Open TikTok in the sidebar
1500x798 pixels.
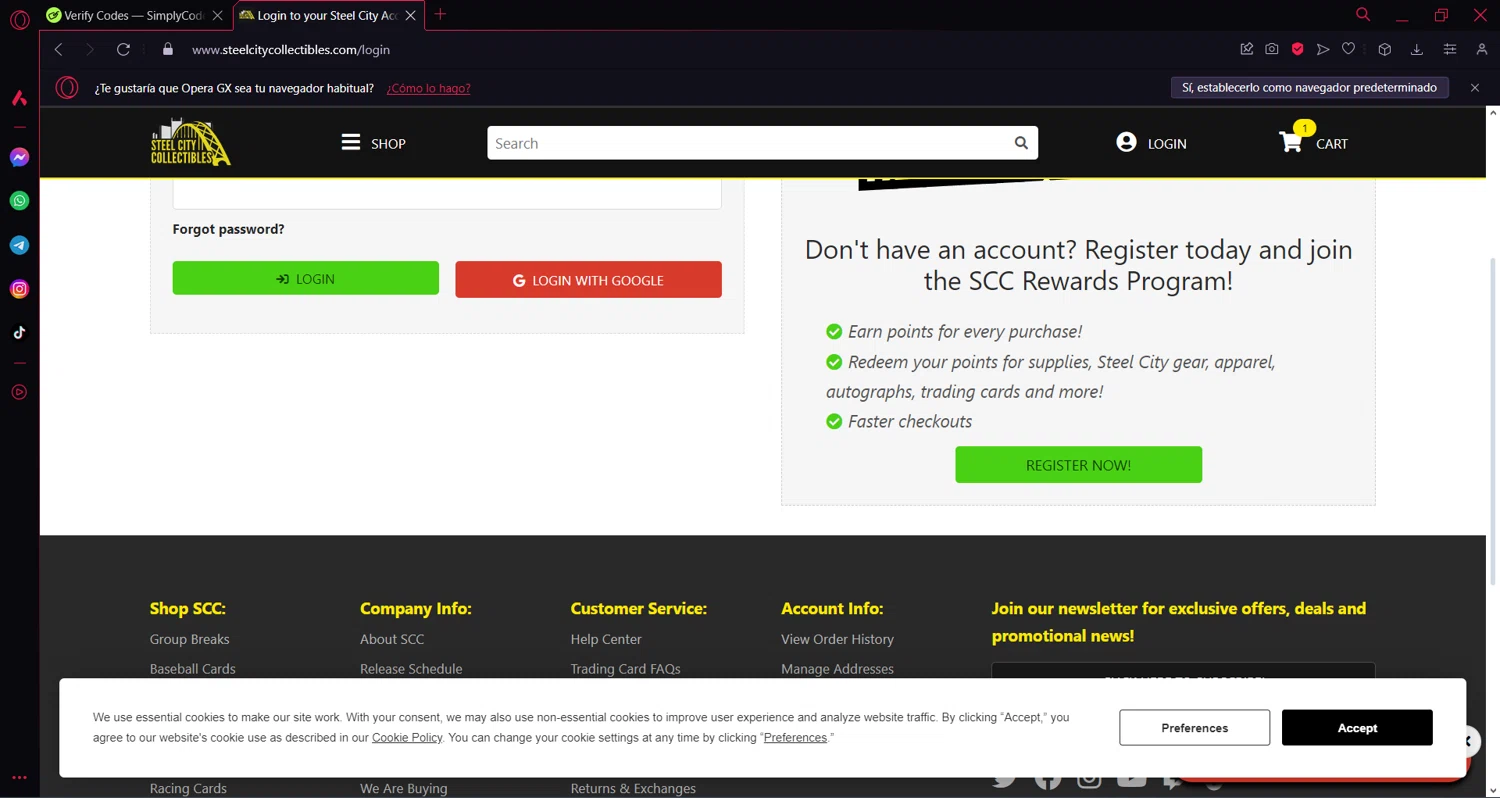[x=19, y=333]
